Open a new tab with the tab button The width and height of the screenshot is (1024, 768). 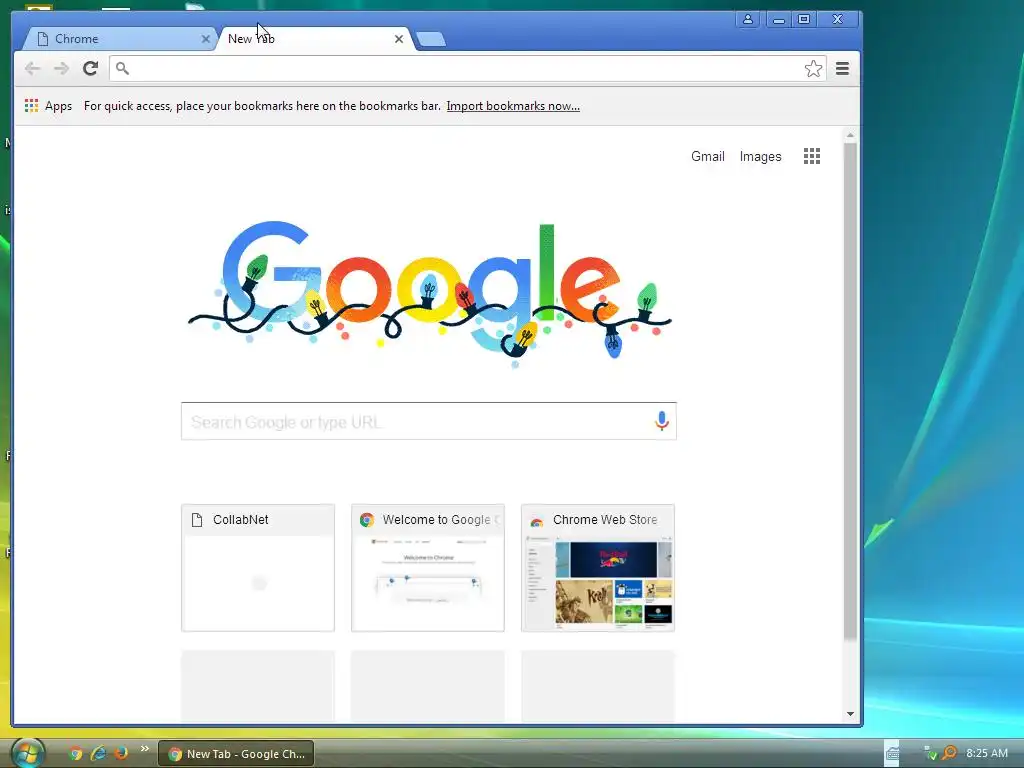point(430,39)
